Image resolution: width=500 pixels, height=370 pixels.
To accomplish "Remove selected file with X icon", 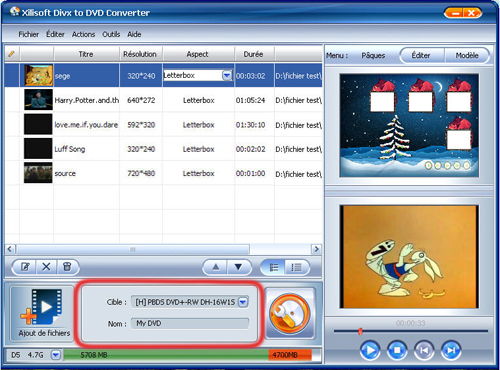I will (x=46, y=267).
